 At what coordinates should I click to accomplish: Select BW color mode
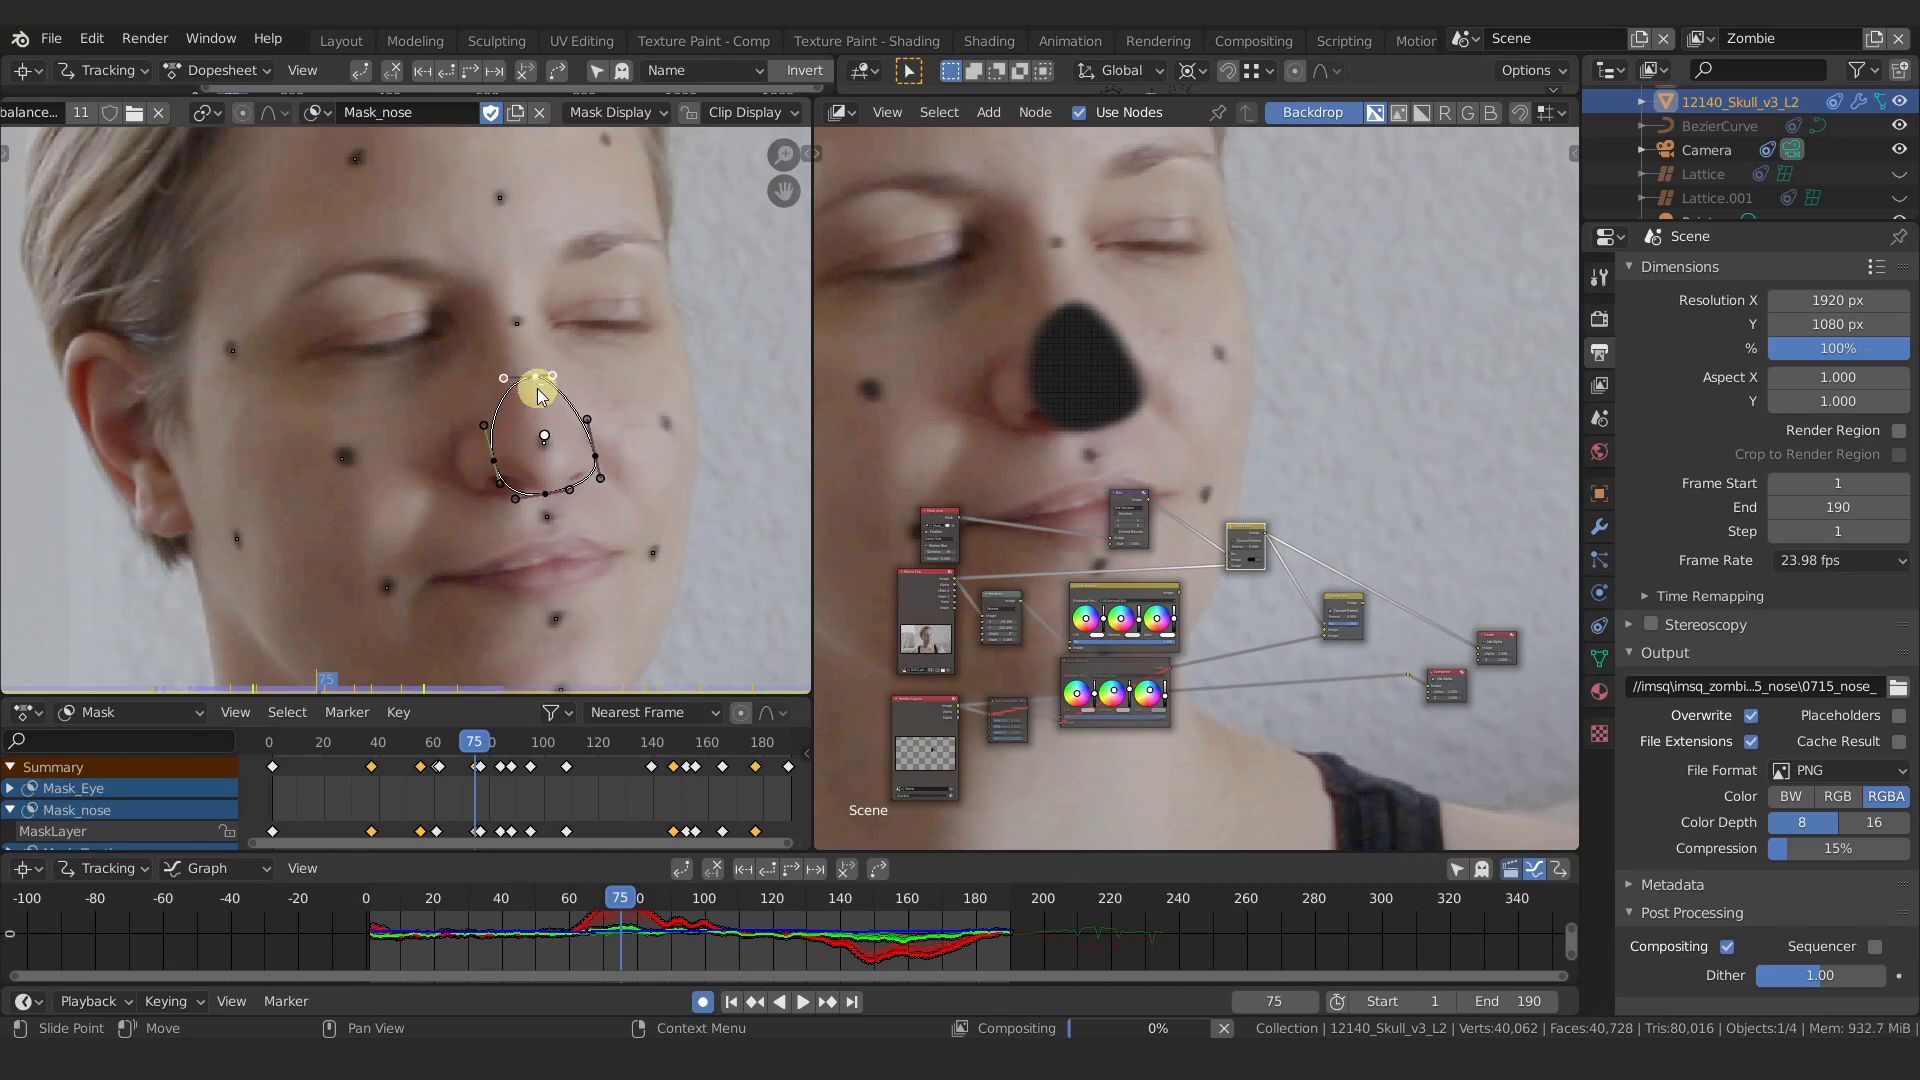[x=1791, y=797]
